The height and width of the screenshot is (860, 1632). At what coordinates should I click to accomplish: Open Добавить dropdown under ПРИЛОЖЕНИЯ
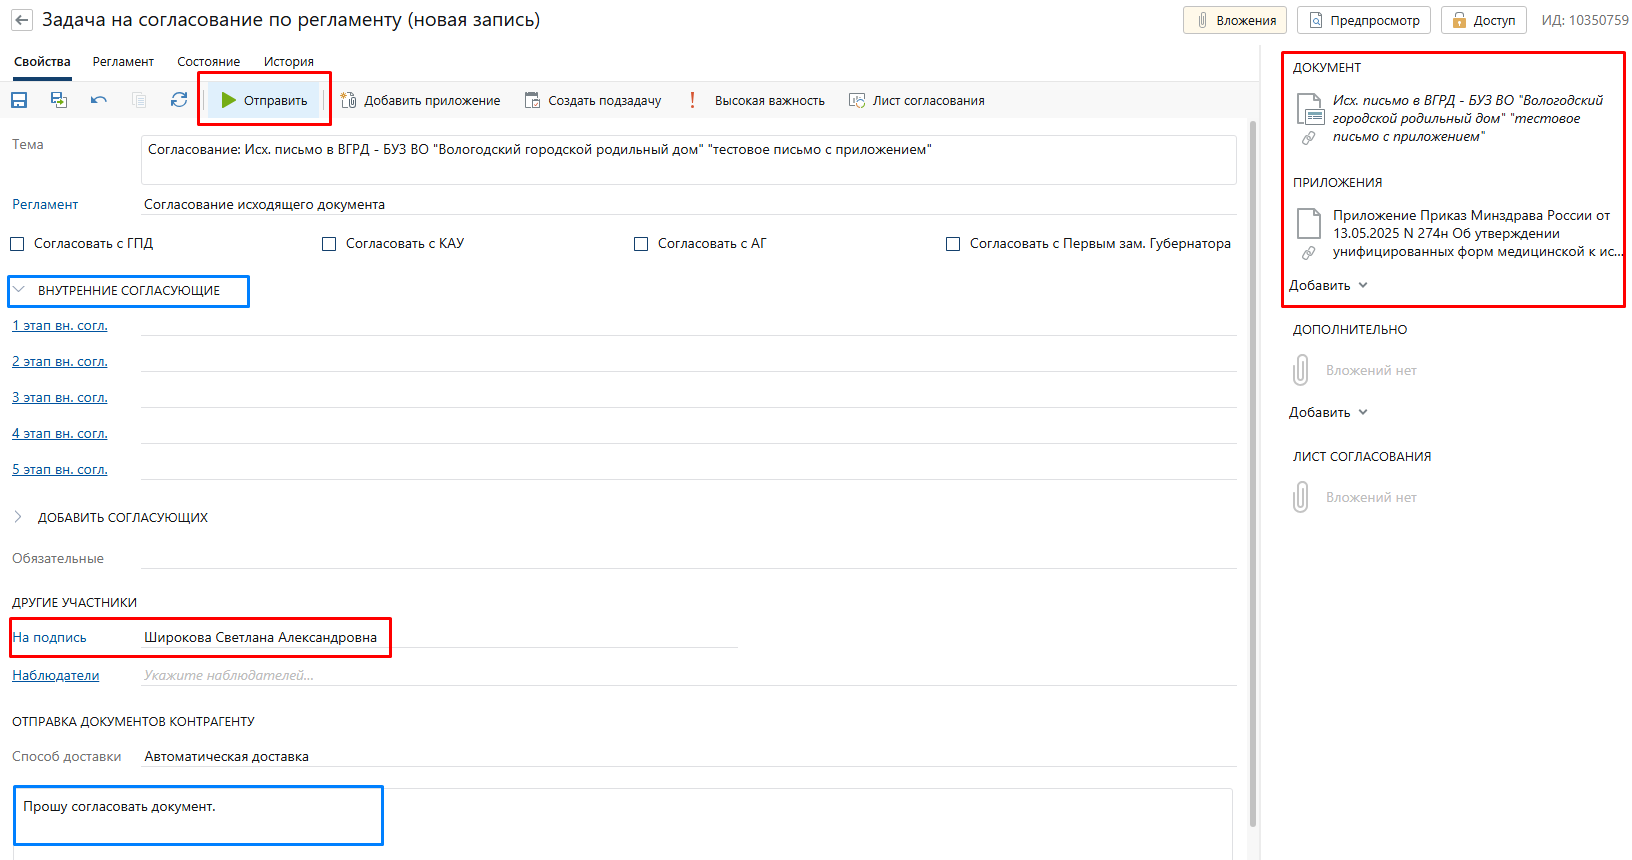click(1328, 285)
